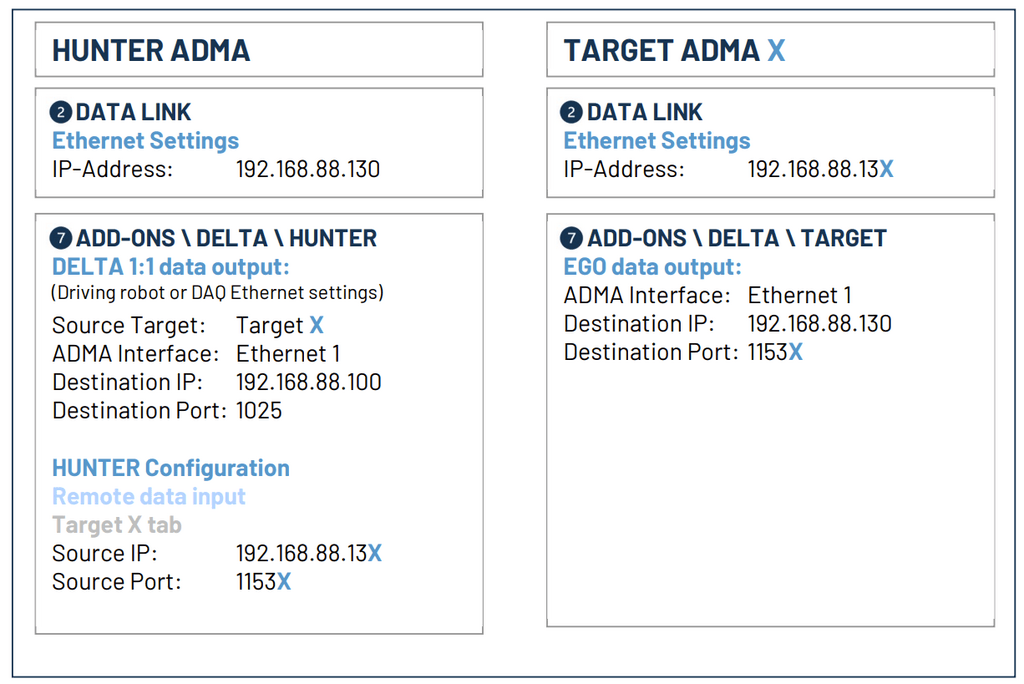
Task: Click the number 2 badge in Target DATA LINK
Action: 572,113
